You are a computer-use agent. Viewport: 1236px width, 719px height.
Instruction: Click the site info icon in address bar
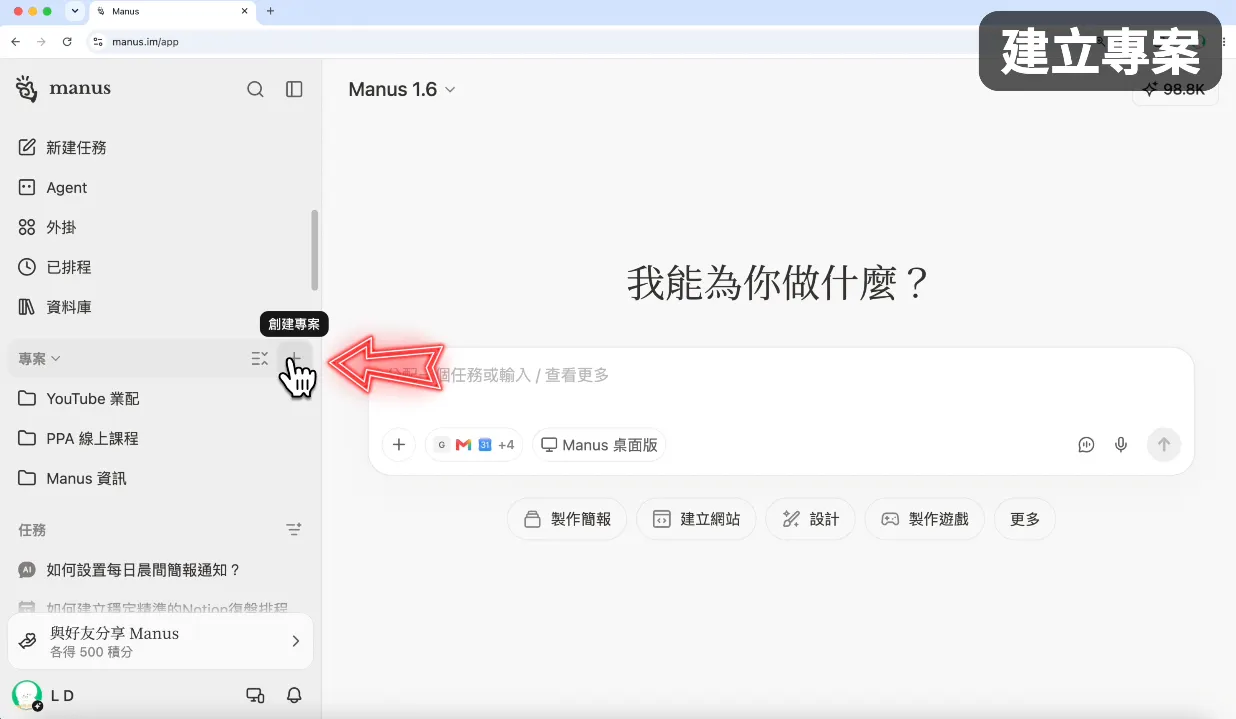click(x=98, y=42)
